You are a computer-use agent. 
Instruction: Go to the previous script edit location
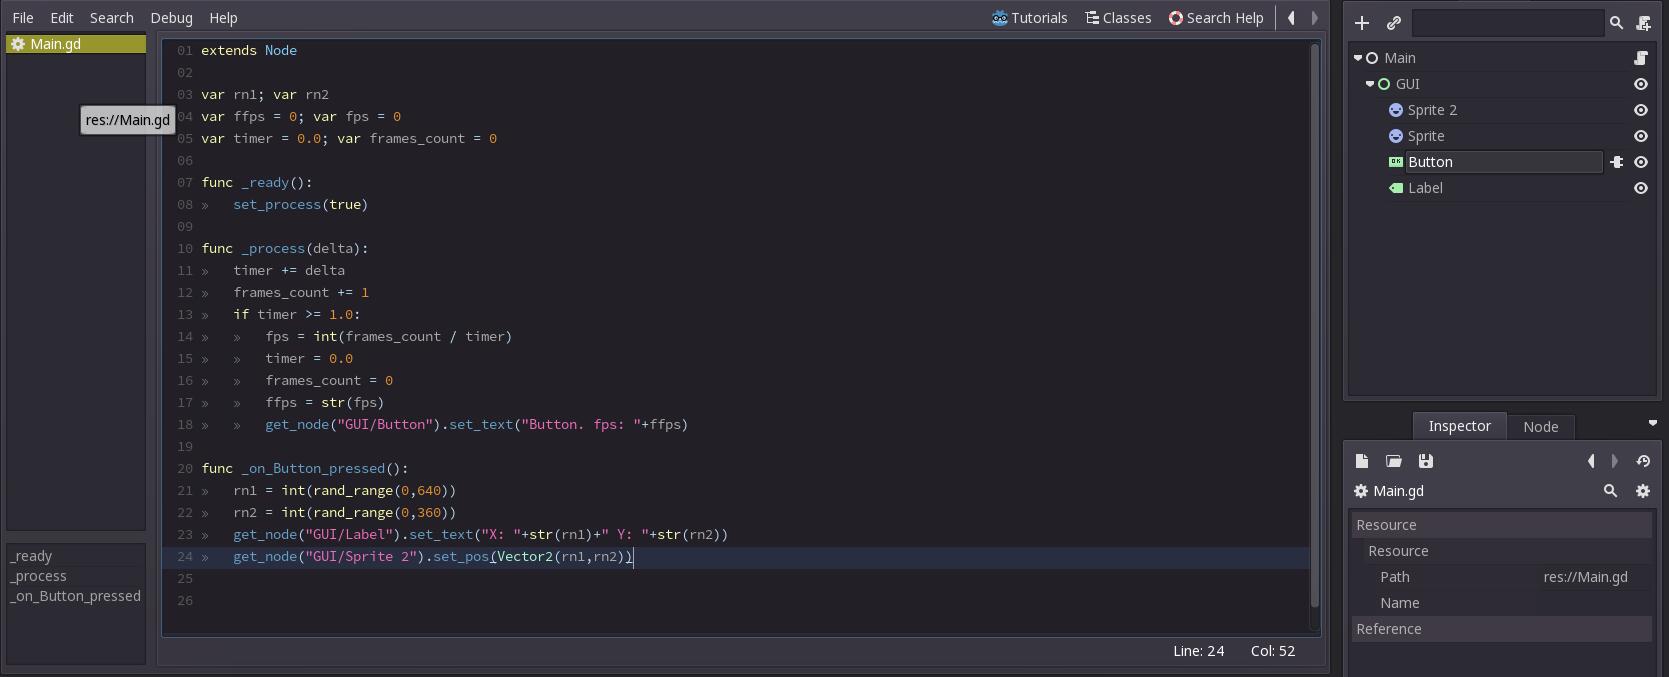pyautogui.click(x=1291, y=18)
